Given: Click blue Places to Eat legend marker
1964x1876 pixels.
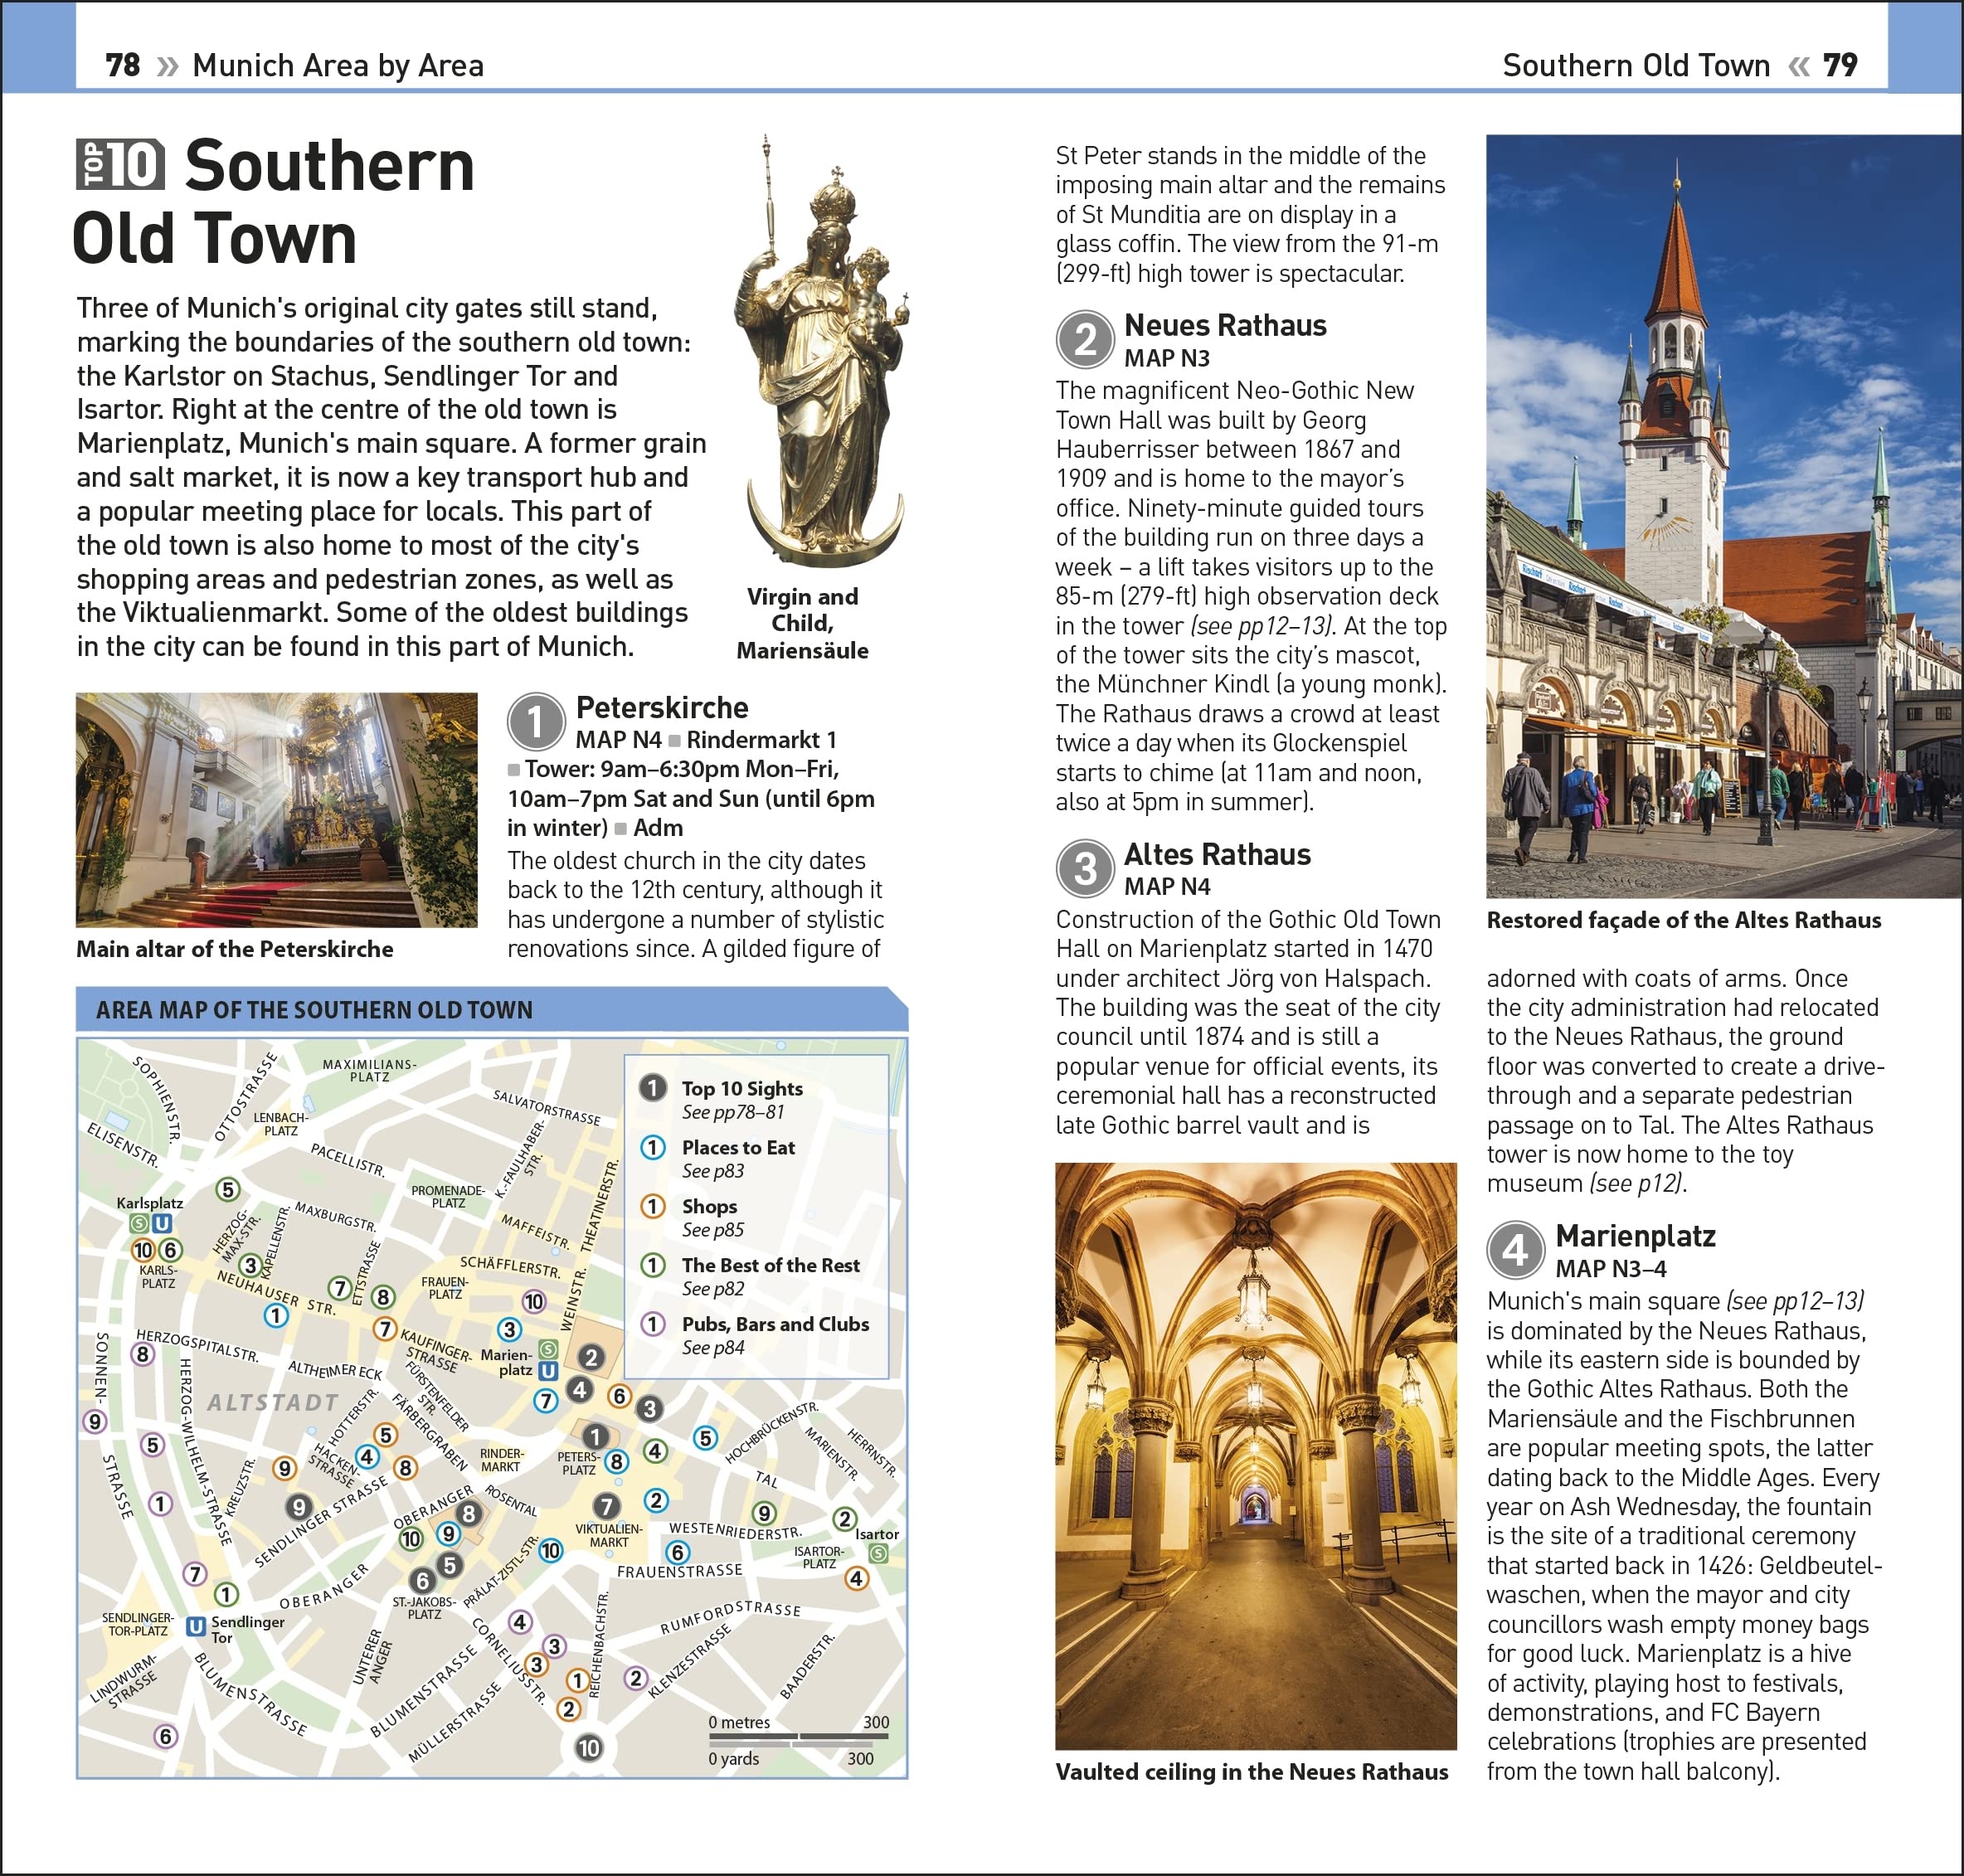Looking at the screenshot, I should (653, 1147).
